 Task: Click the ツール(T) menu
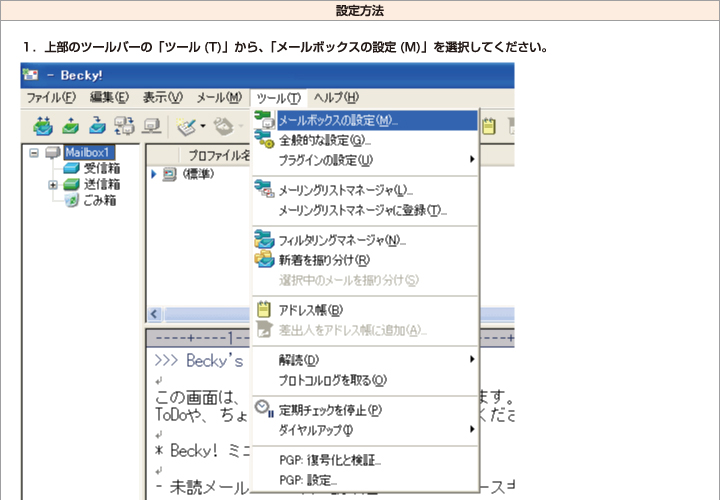coord(278,98)
